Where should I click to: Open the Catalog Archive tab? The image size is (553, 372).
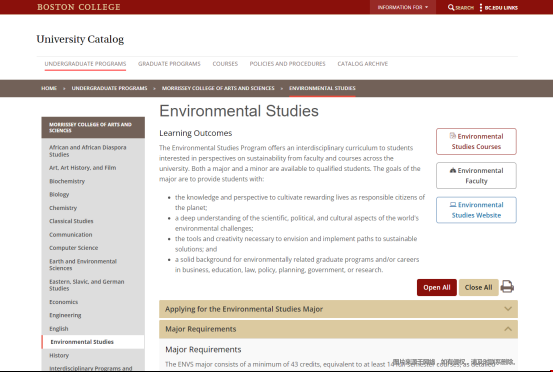pos(363,64)
